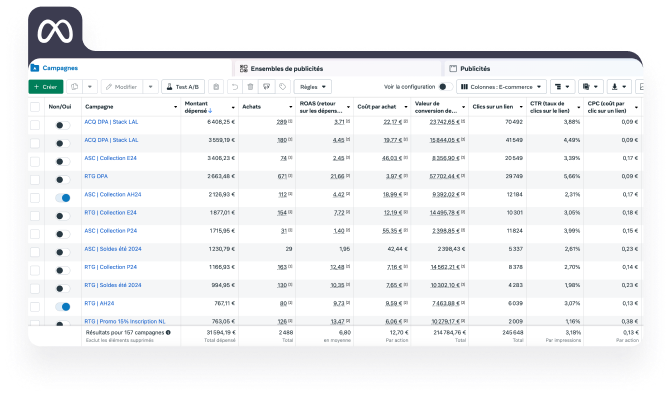Open dropdown arrow next to Modifier

tap(150, 87)
